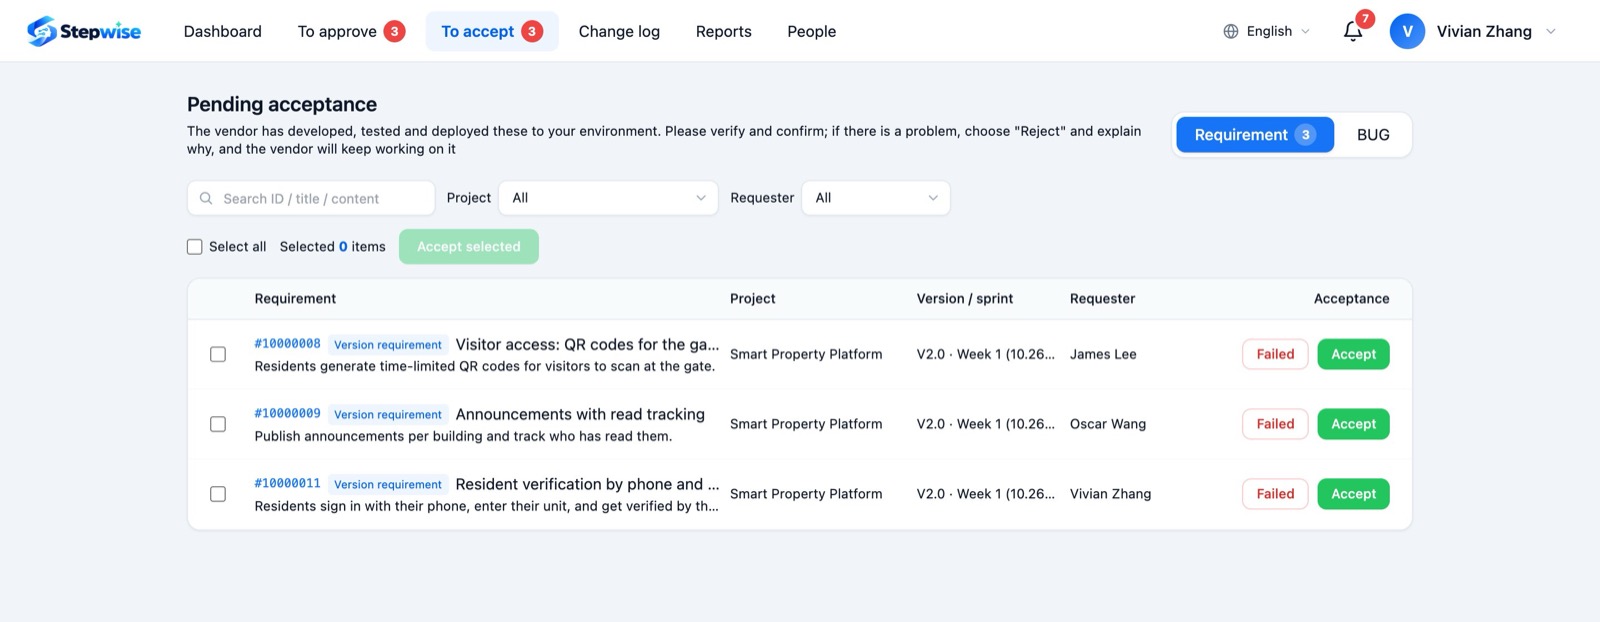Click the globe language icon
Image resolution: width=1600 pixels, height=622 pixels.
[1231, 31]
